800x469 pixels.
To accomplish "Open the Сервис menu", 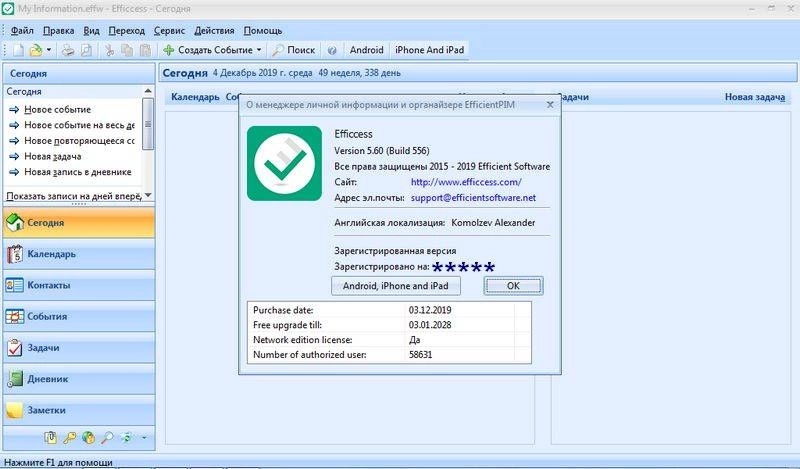I will [169, 31].
